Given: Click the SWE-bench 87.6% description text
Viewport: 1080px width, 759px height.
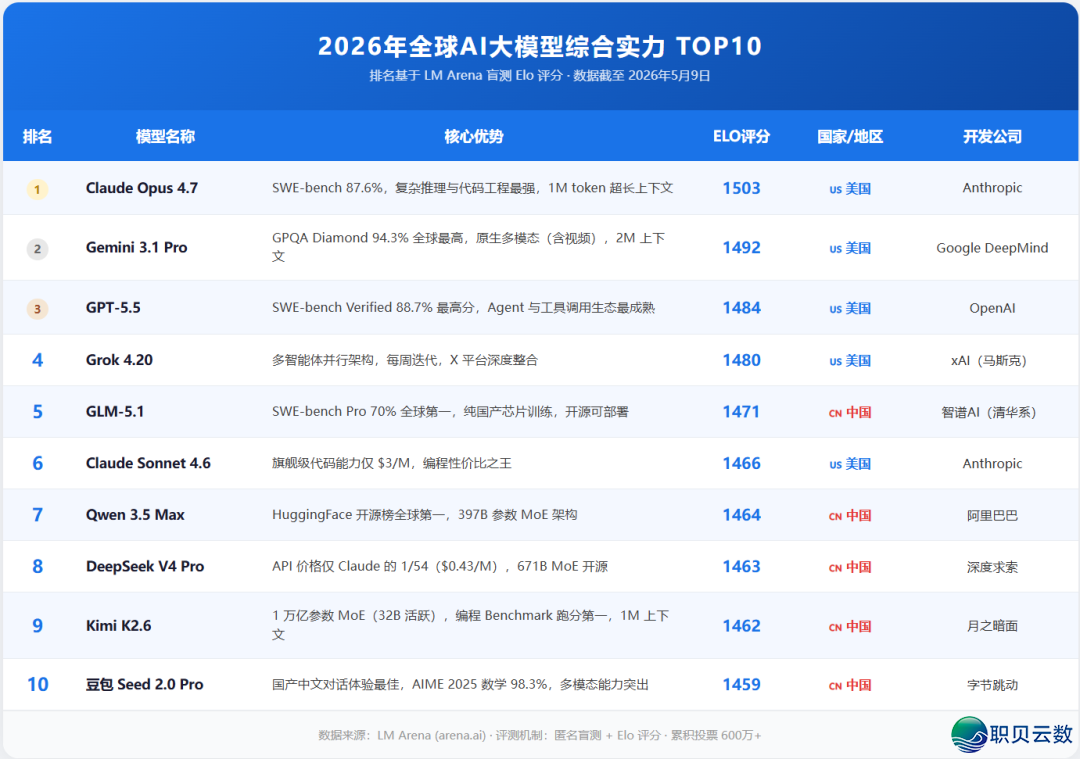Looking at the screenshot, I should pos(472,188).
